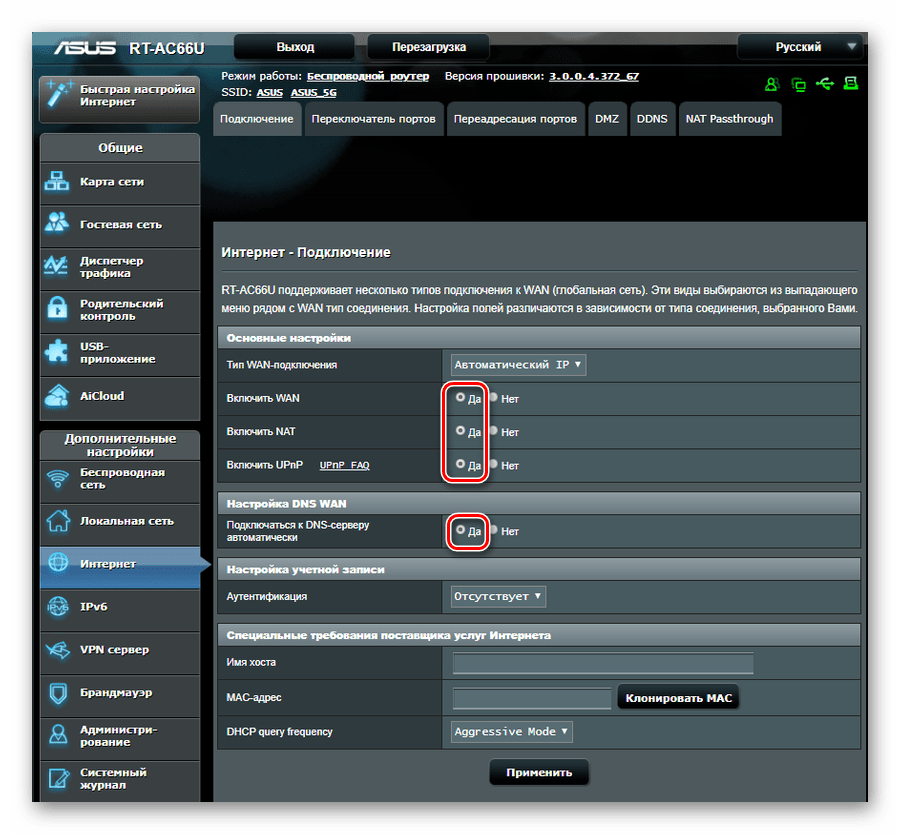Click the ASUS logo
This screenshot has height=834, width=900.
pos(85,48)
